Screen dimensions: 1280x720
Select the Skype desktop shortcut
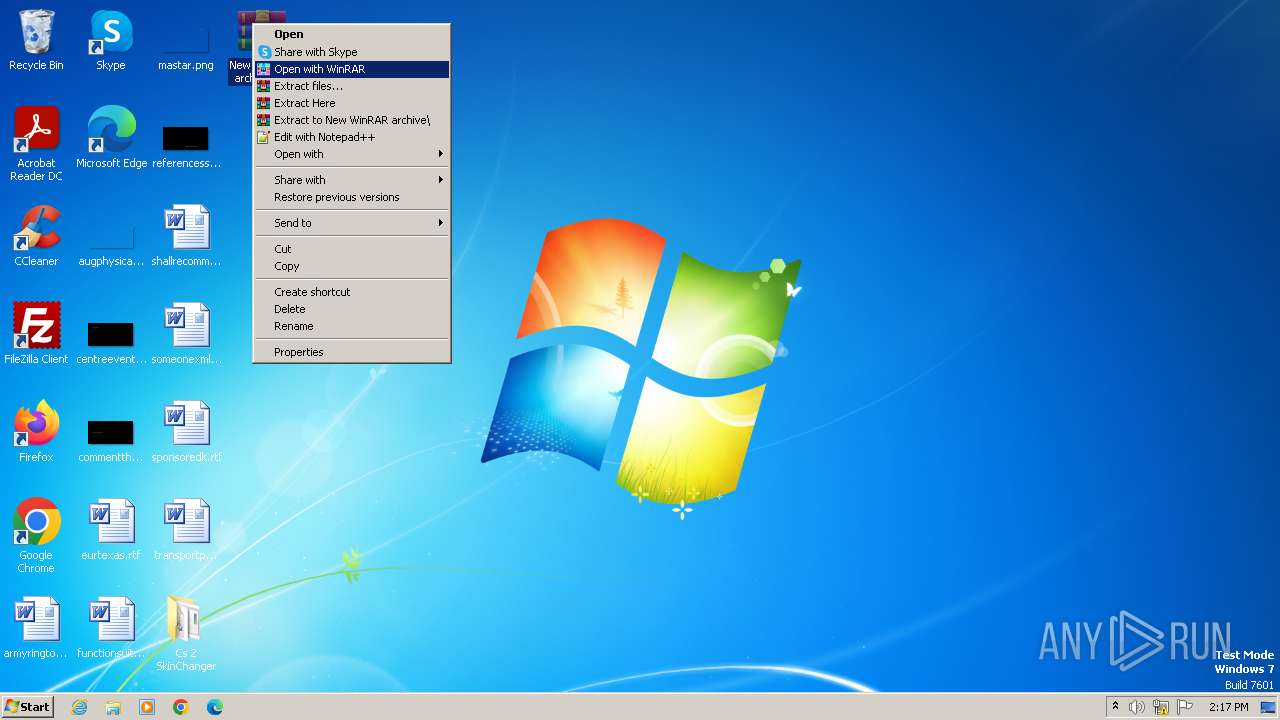[111, 40]
